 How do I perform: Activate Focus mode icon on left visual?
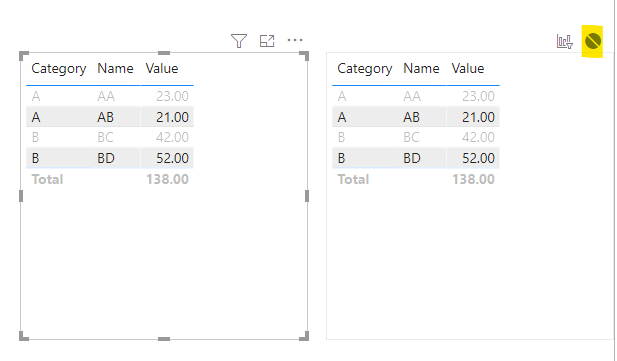pos(267,41)
